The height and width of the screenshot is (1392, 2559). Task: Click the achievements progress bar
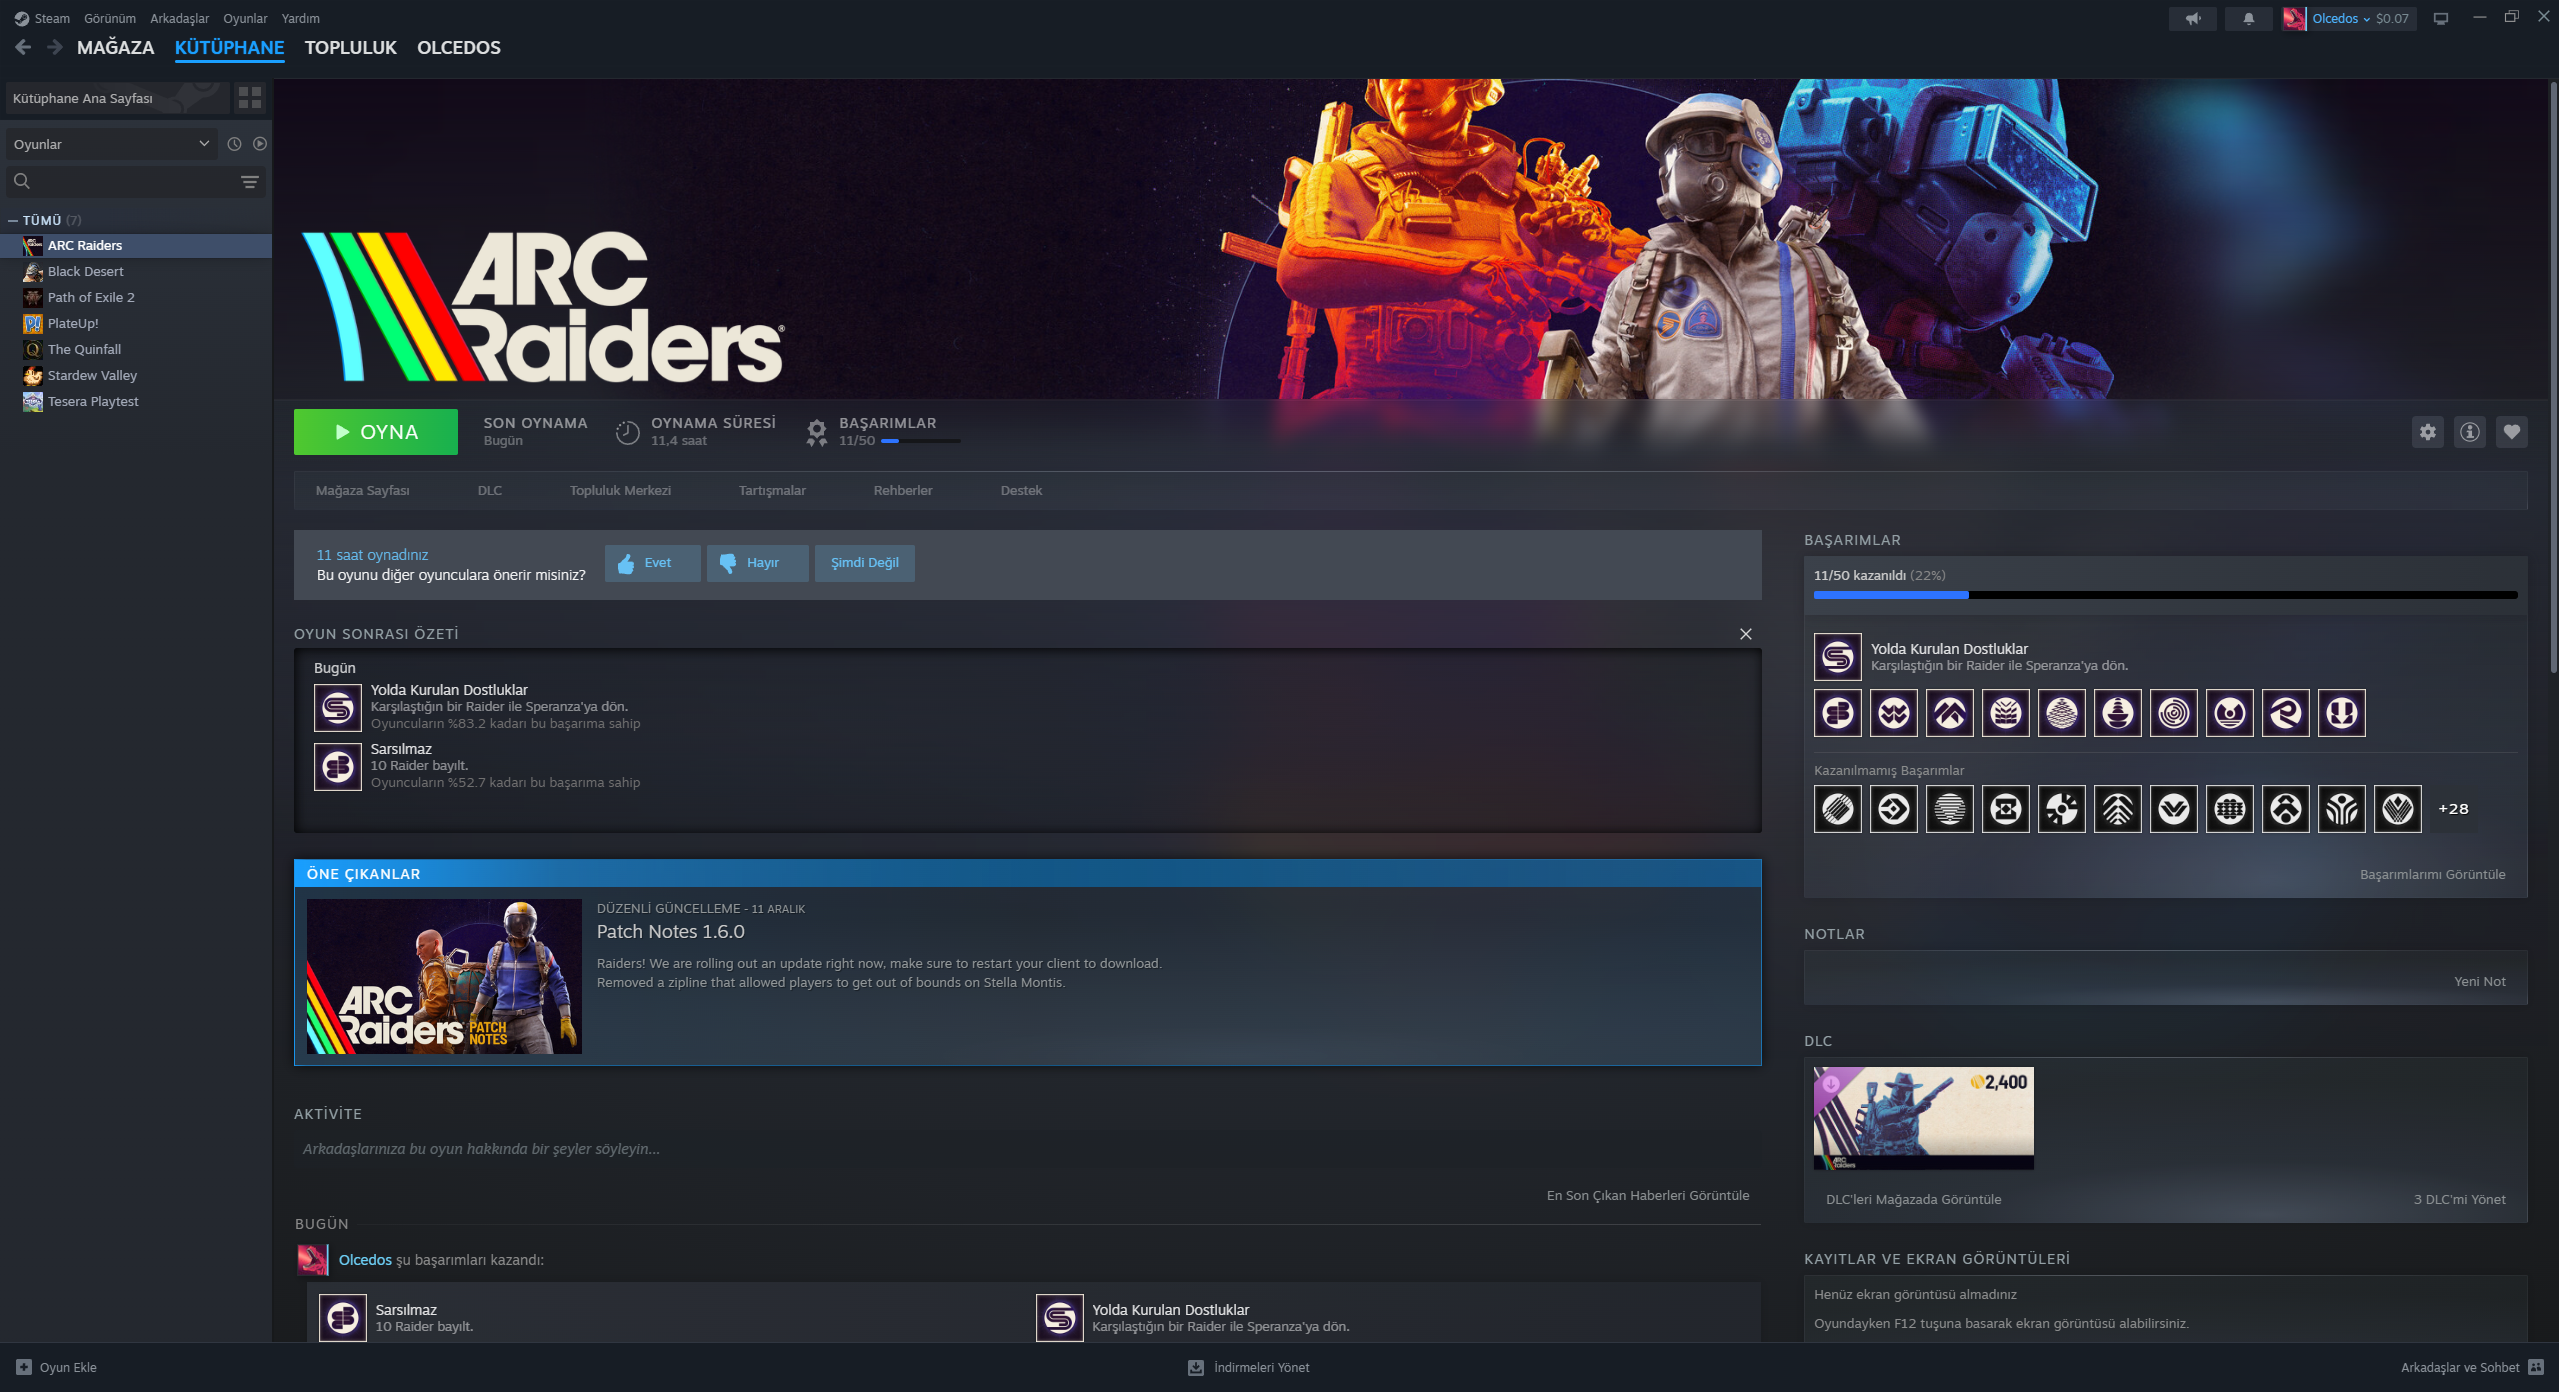click(2164, 595)
